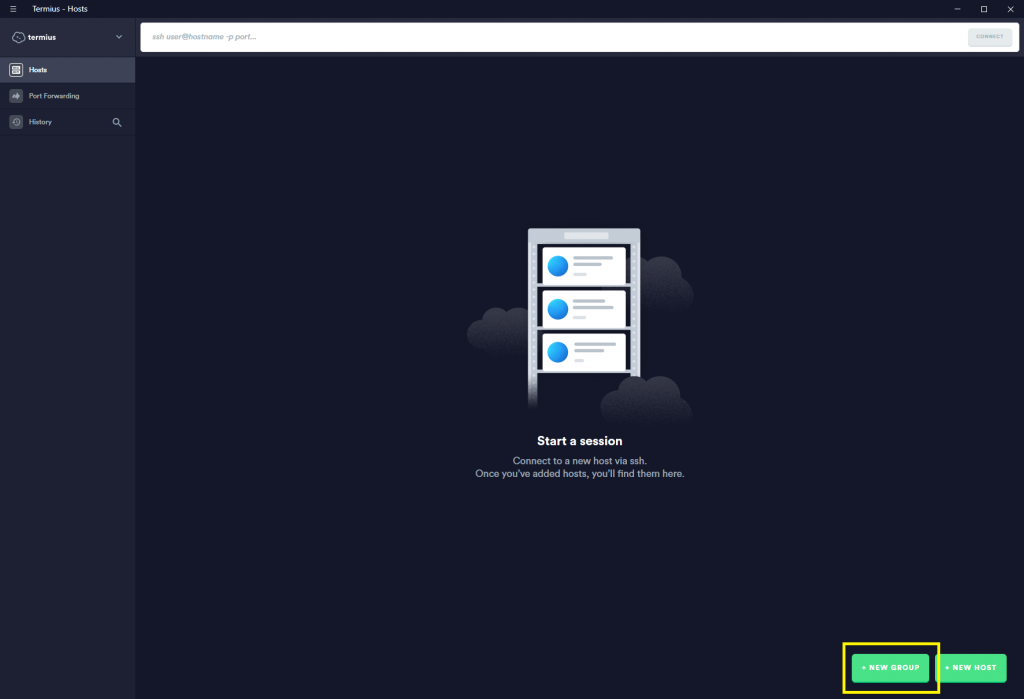Click the Connect button
This screenshot has width=1024, height=699.
pos(989,37)
